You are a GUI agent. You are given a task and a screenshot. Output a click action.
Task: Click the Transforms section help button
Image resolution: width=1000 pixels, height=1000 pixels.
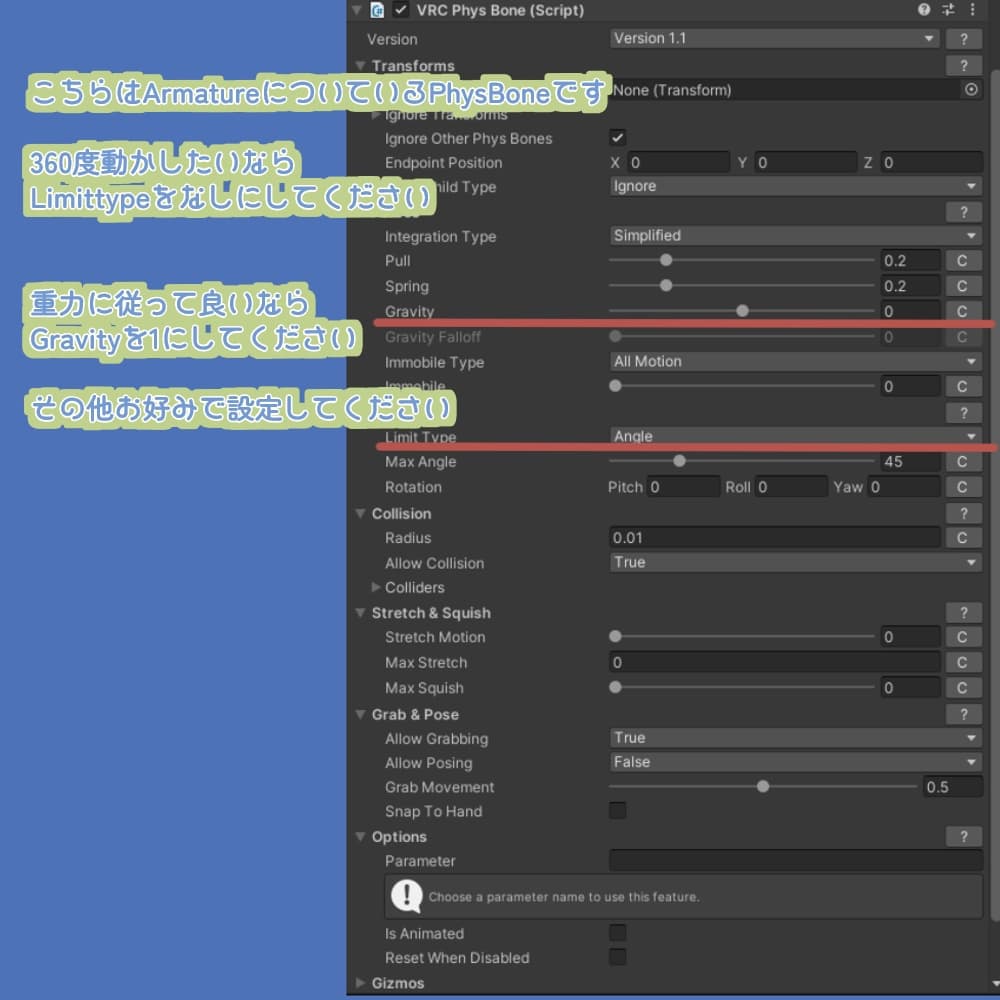[964, 66]
